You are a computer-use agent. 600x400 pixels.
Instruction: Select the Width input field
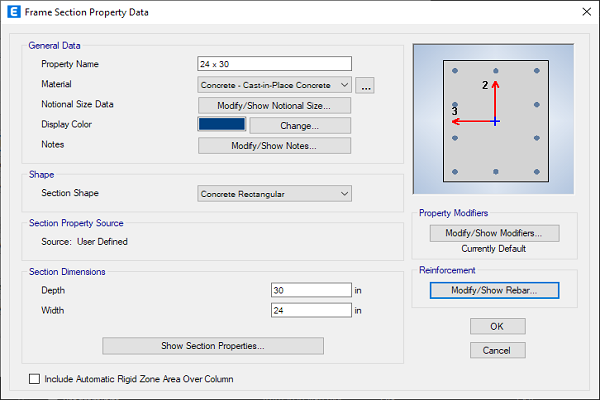(311, 310)
